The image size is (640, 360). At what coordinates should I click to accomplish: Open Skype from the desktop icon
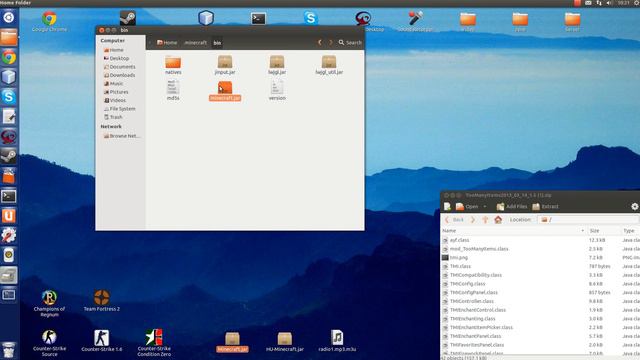coord(311,18)
